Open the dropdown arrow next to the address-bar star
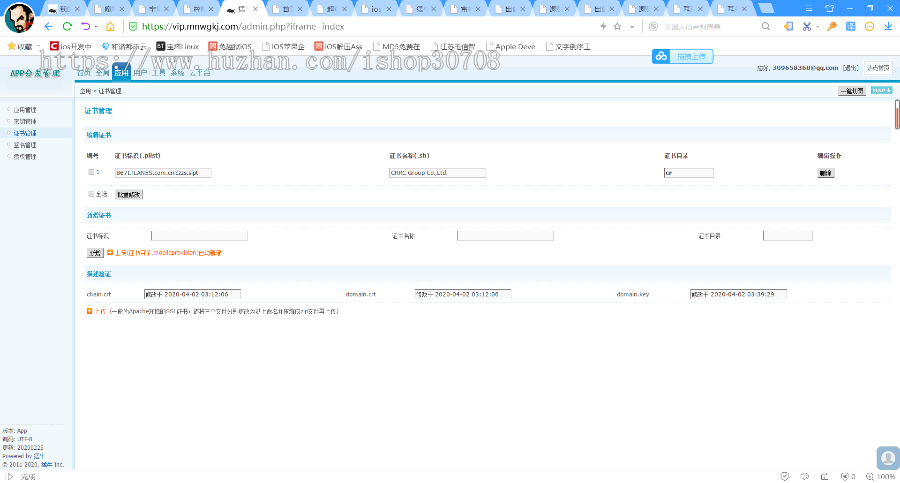This screenshot has width=900, height=483. point(632,26)
